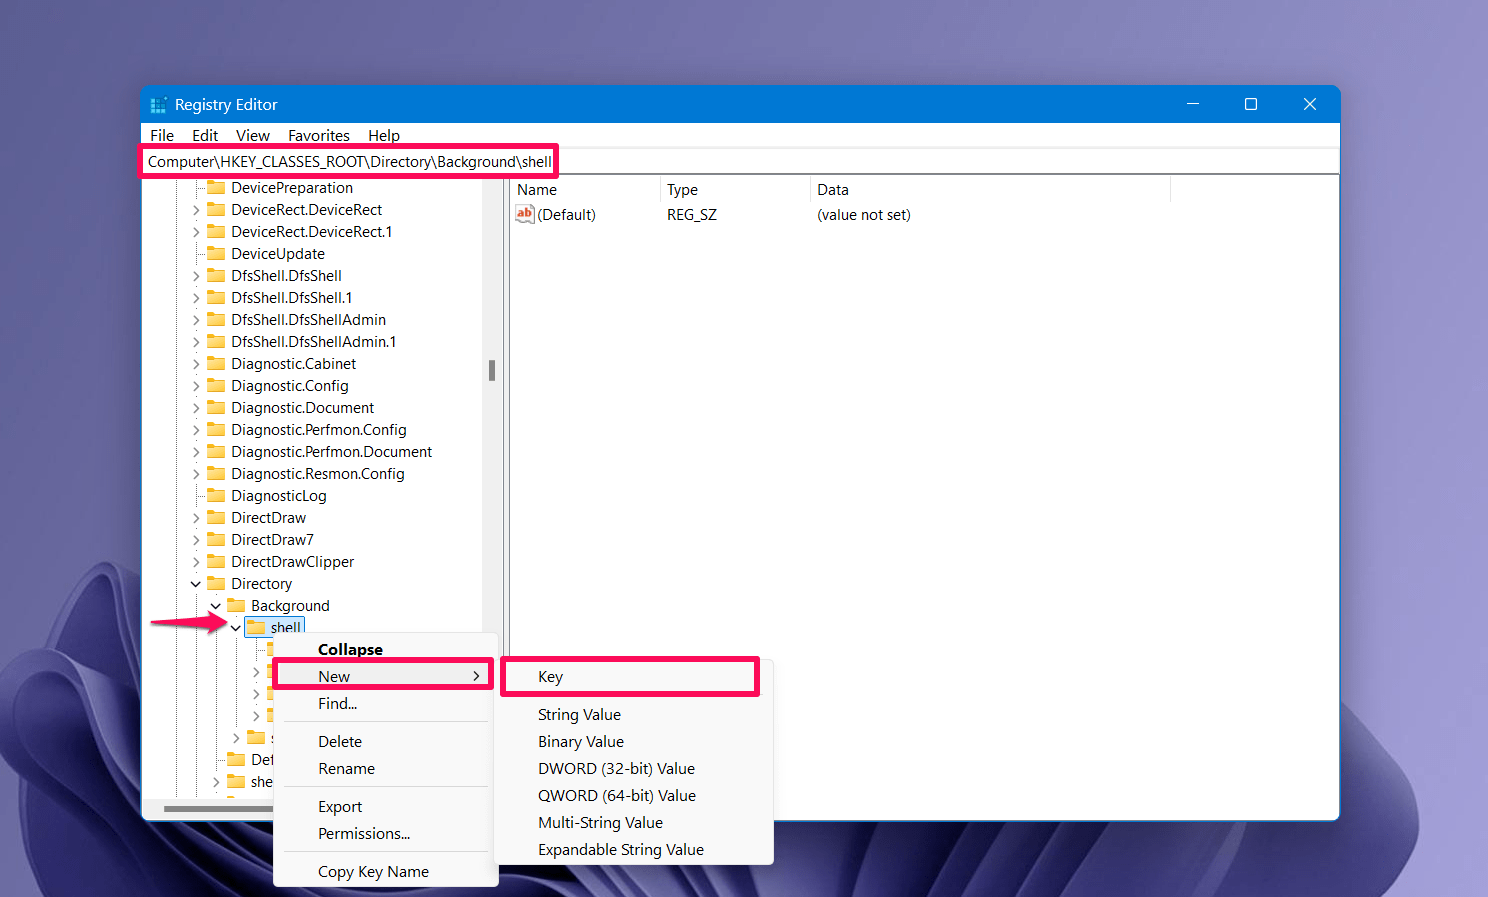The image size is (1488, 897).
Task: Click the (value not set) data cell
Action: click(x=864, y=214)
